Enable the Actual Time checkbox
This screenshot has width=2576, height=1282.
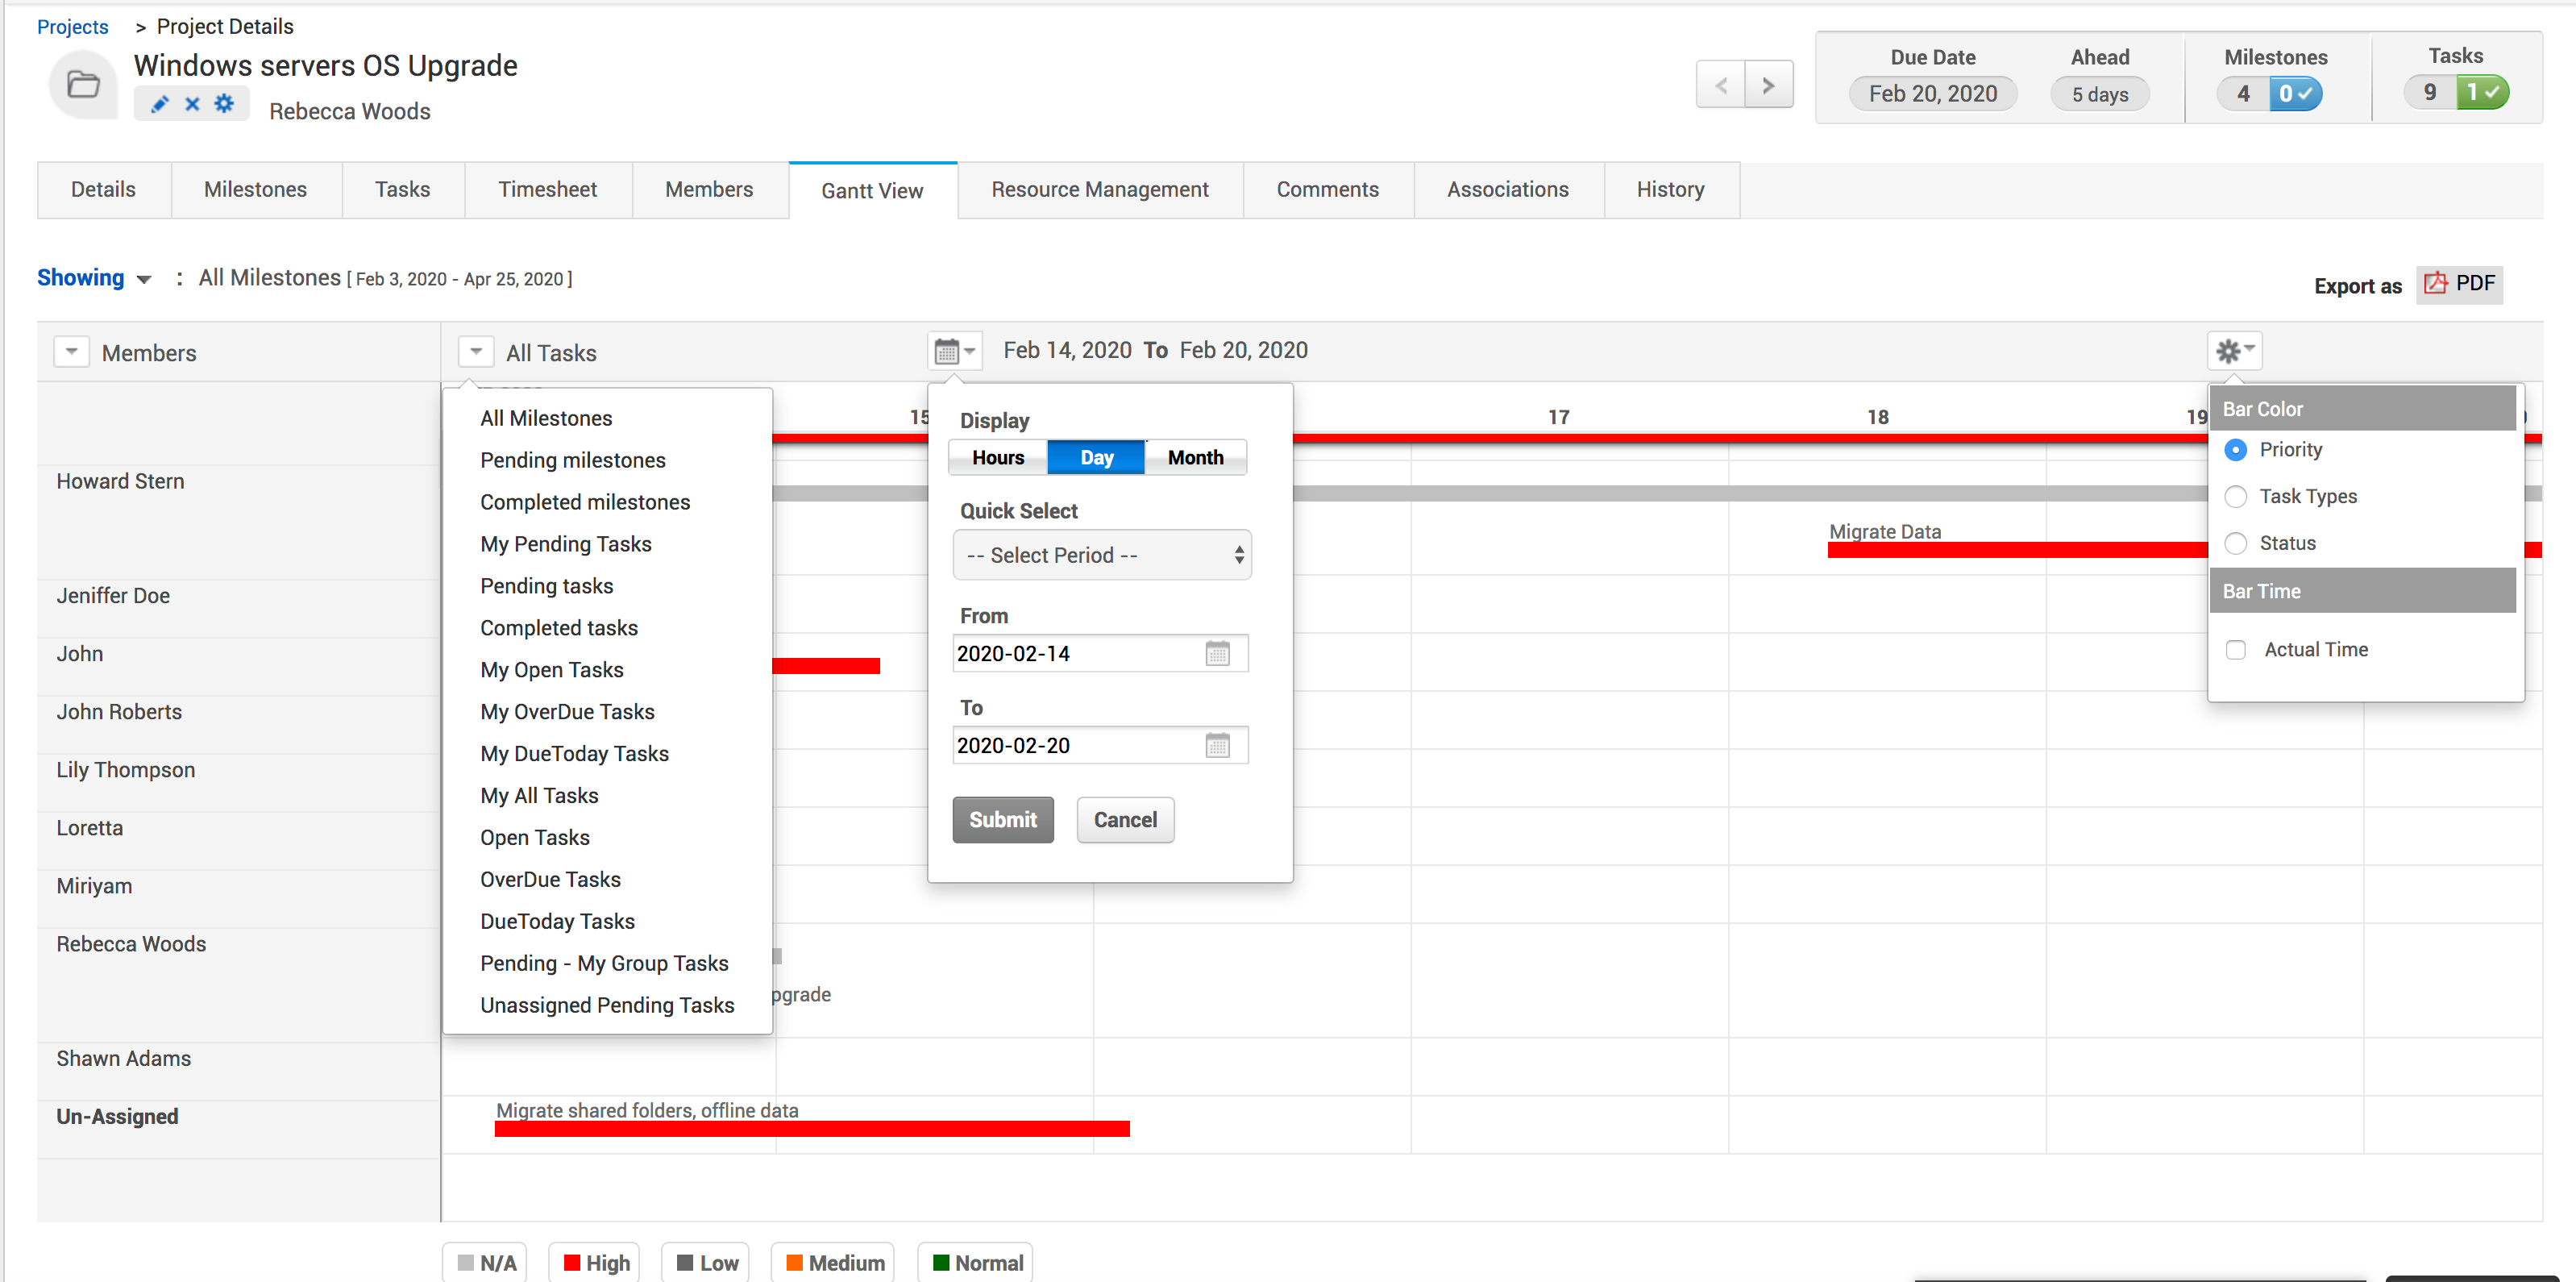pos(2235,650)
